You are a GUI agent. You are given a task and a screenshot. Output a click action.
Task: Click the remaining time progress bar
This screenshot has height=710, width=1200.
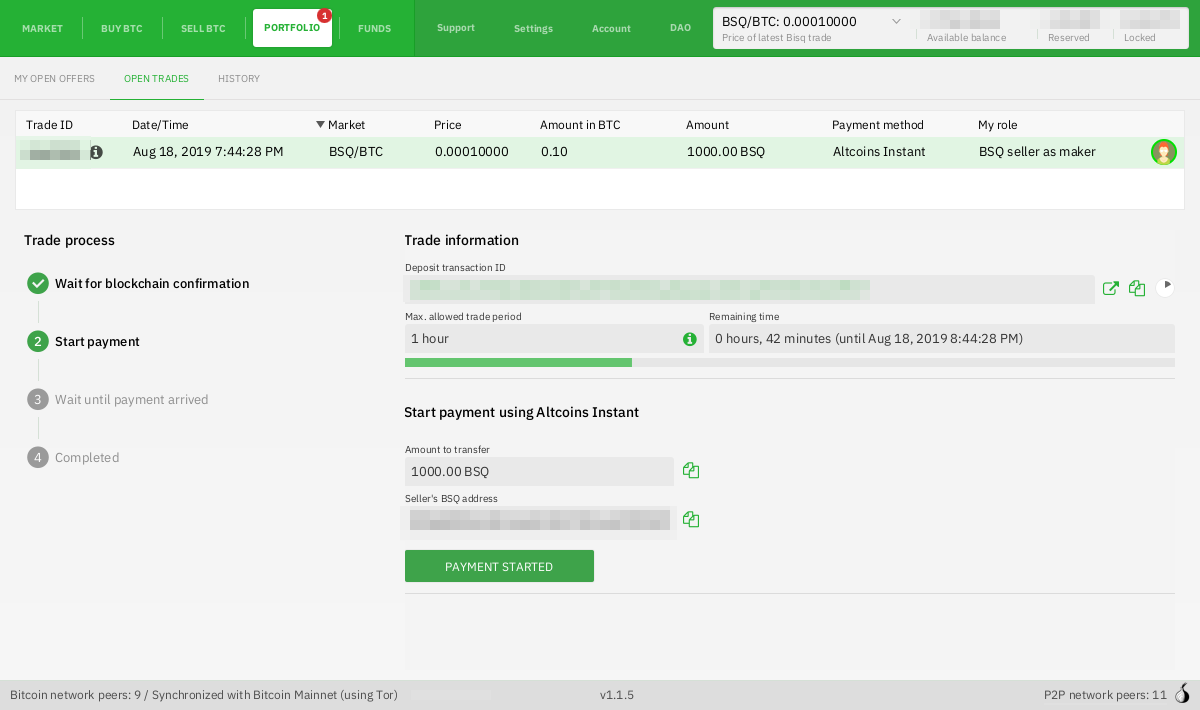(x=790, y=362)
